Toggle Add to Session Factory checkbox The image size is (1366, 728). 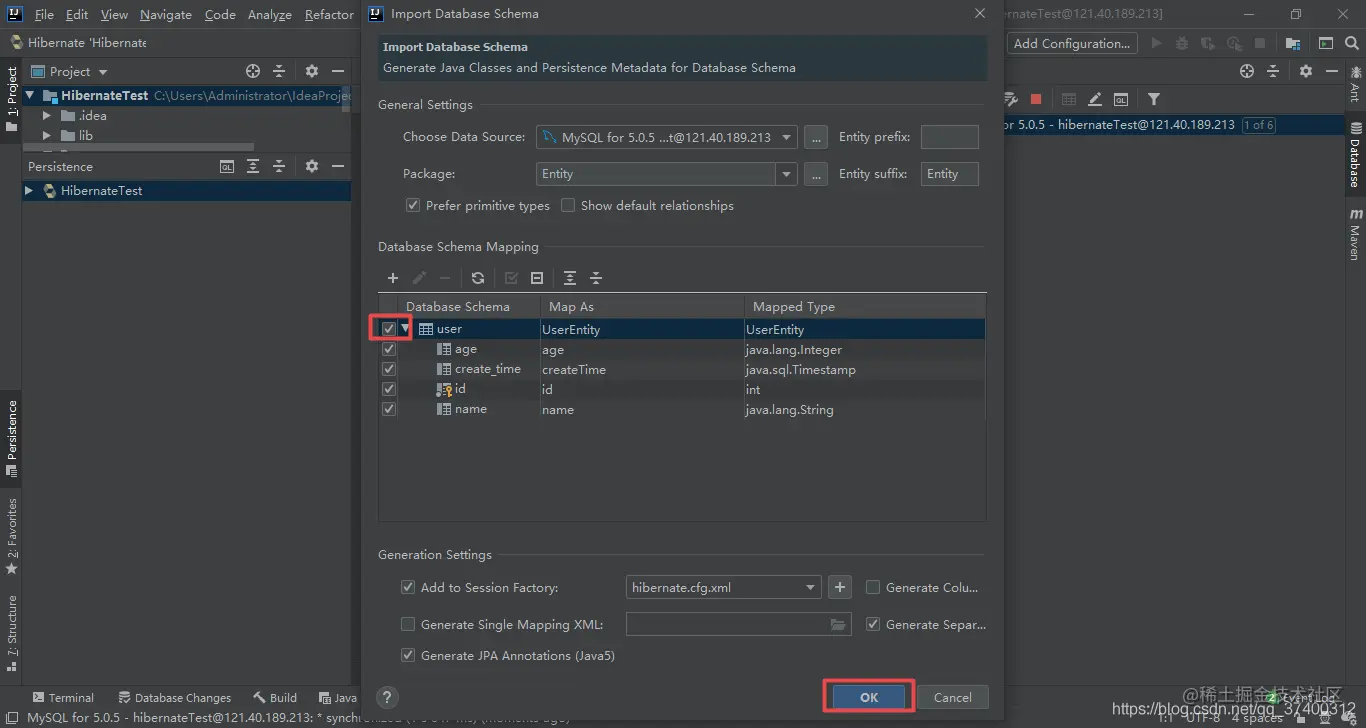(407, 588)
